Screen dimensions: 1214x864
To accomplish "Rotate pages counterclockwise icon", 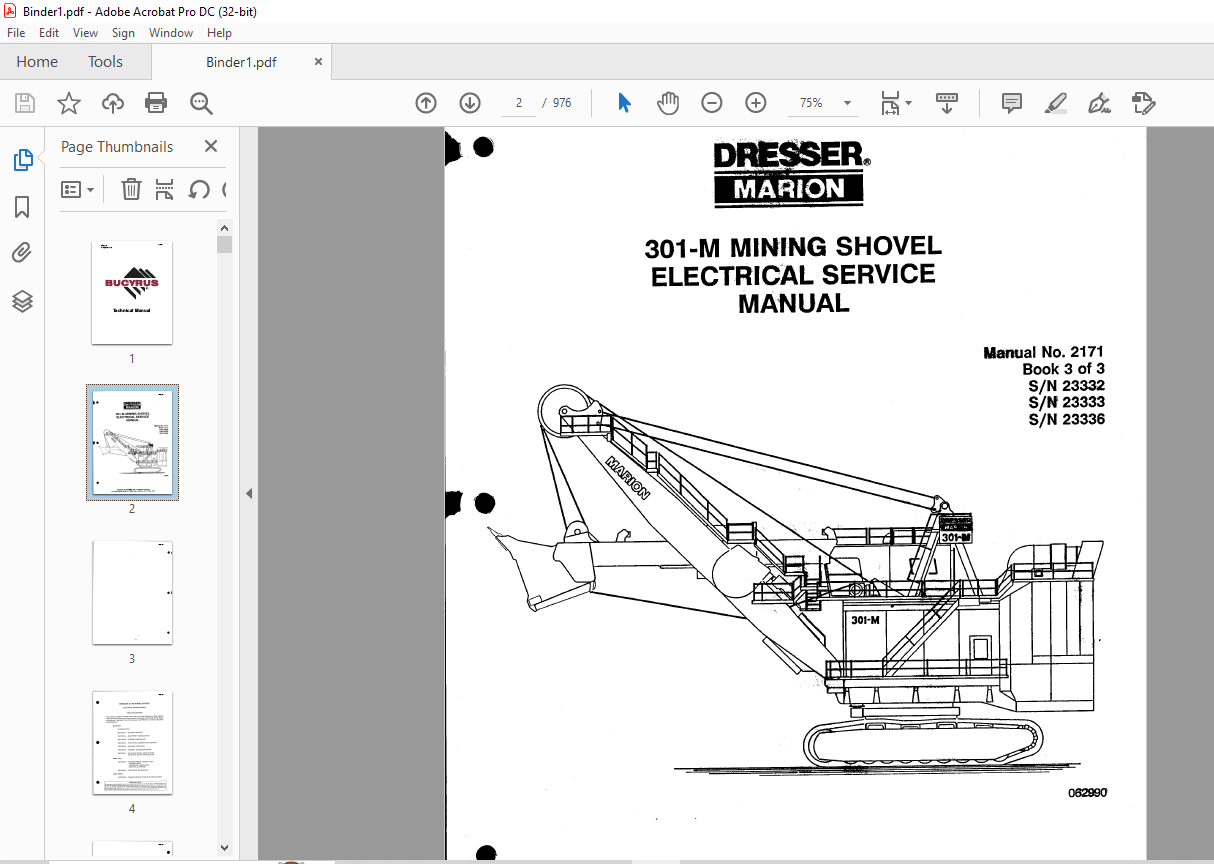I will coord(199,189).
